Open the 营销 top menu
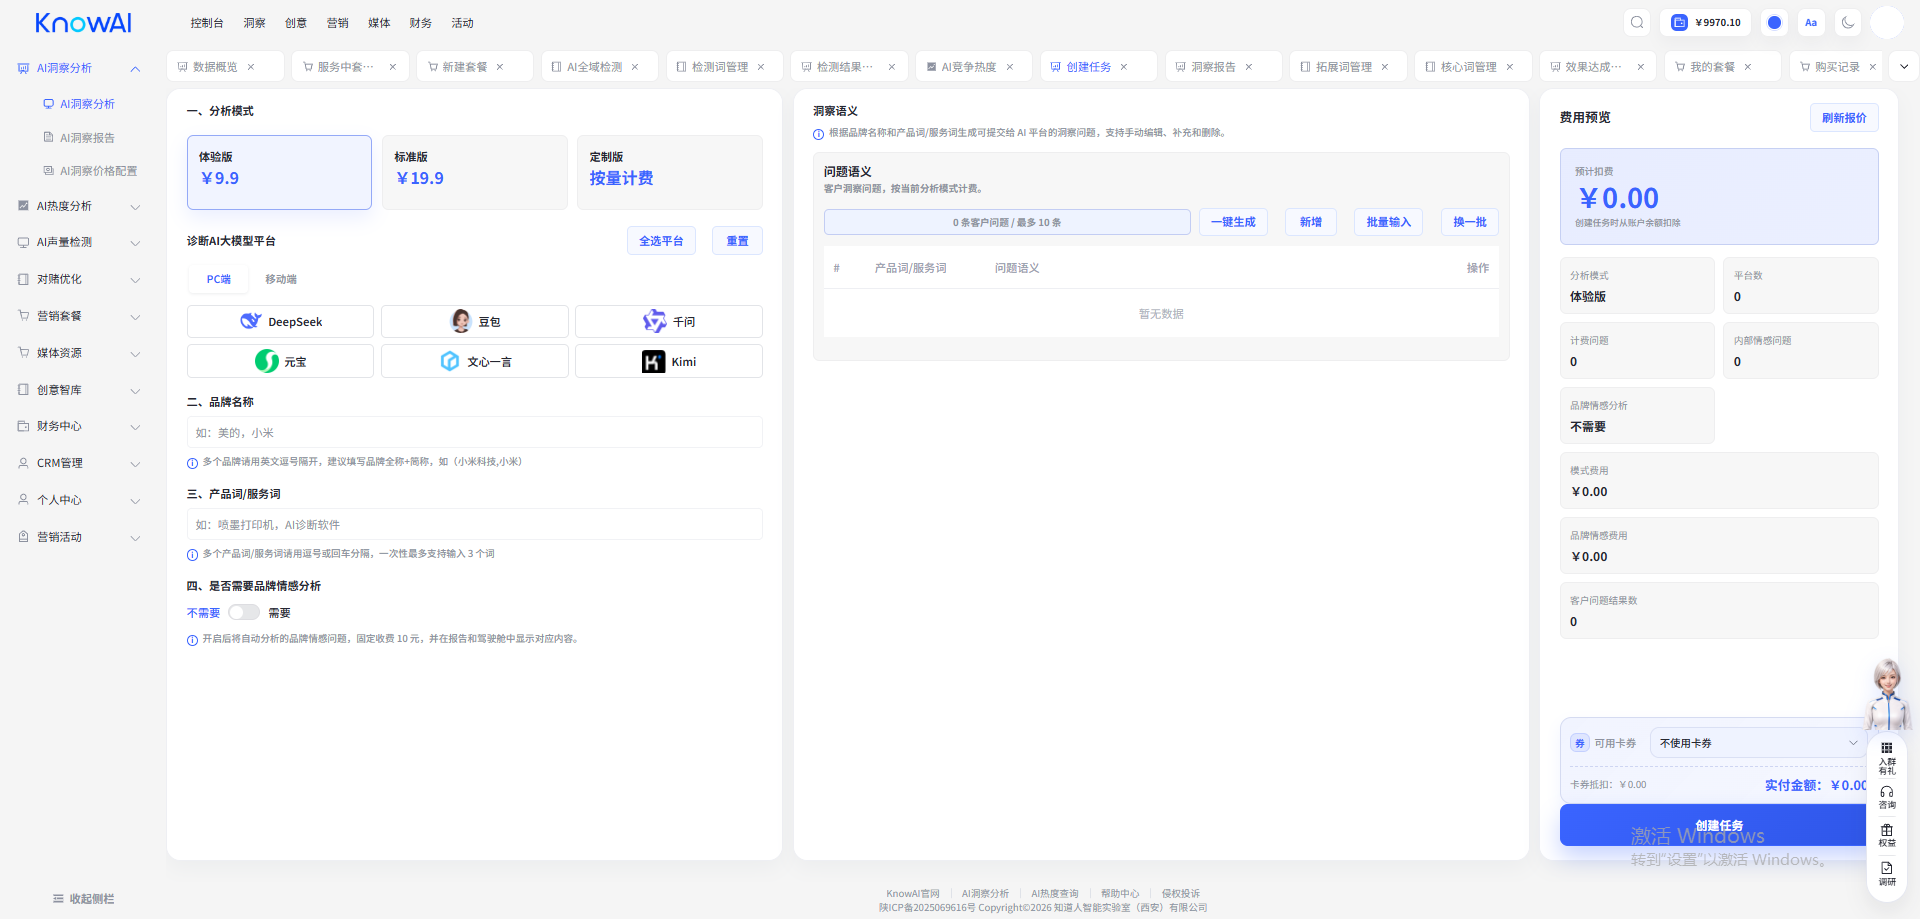This screenshot has width=1920, height=919. tap(338, 22)
